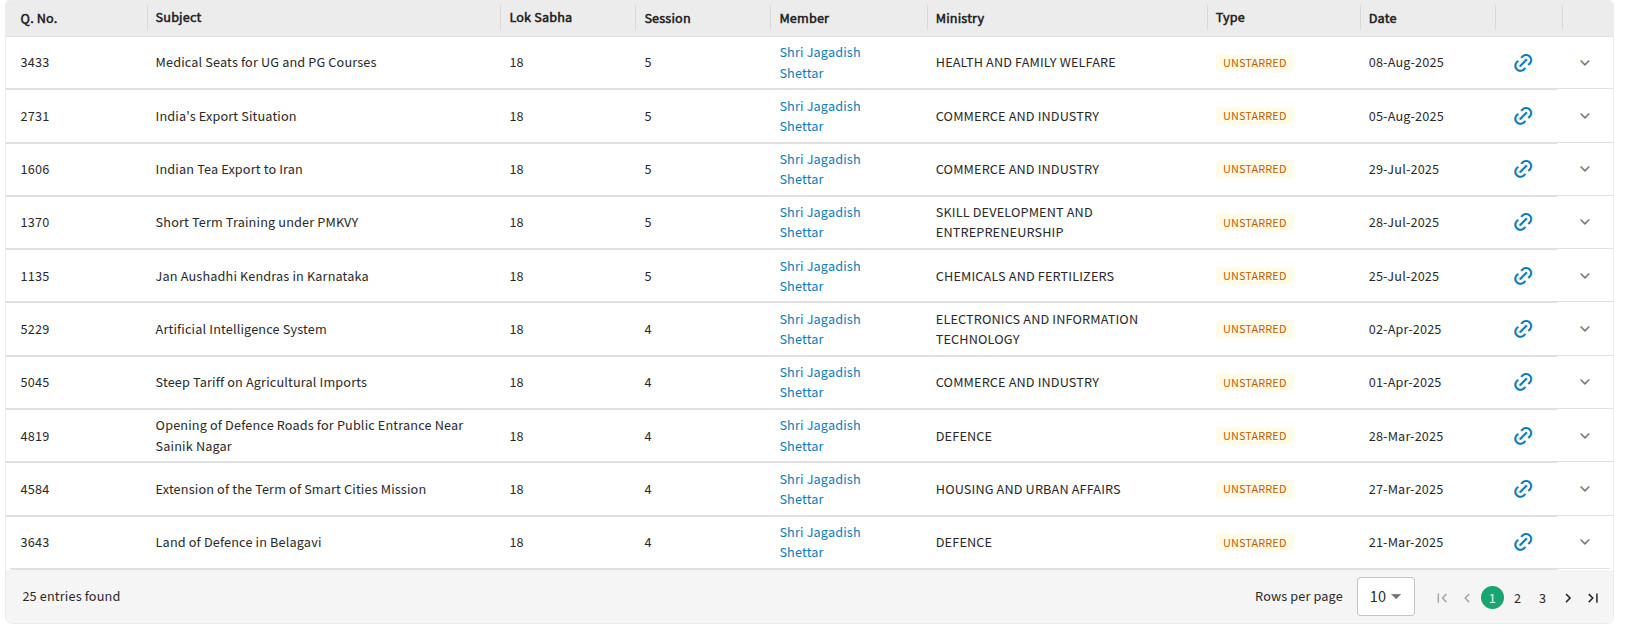Click '25 entries found' text

[71, 597]
